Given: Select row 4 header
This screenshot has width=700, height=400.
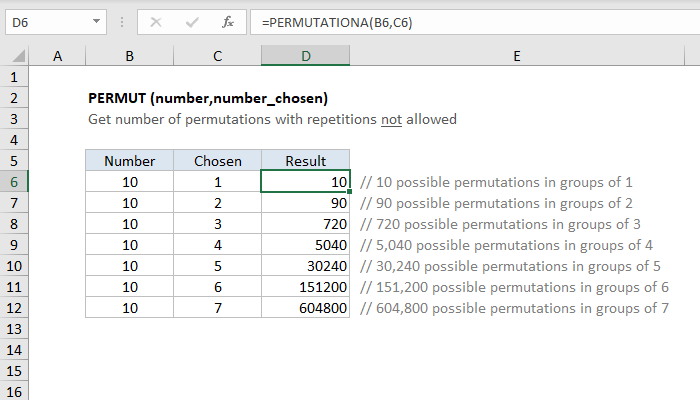Looking at the screenshot, I should pos(14,140).
